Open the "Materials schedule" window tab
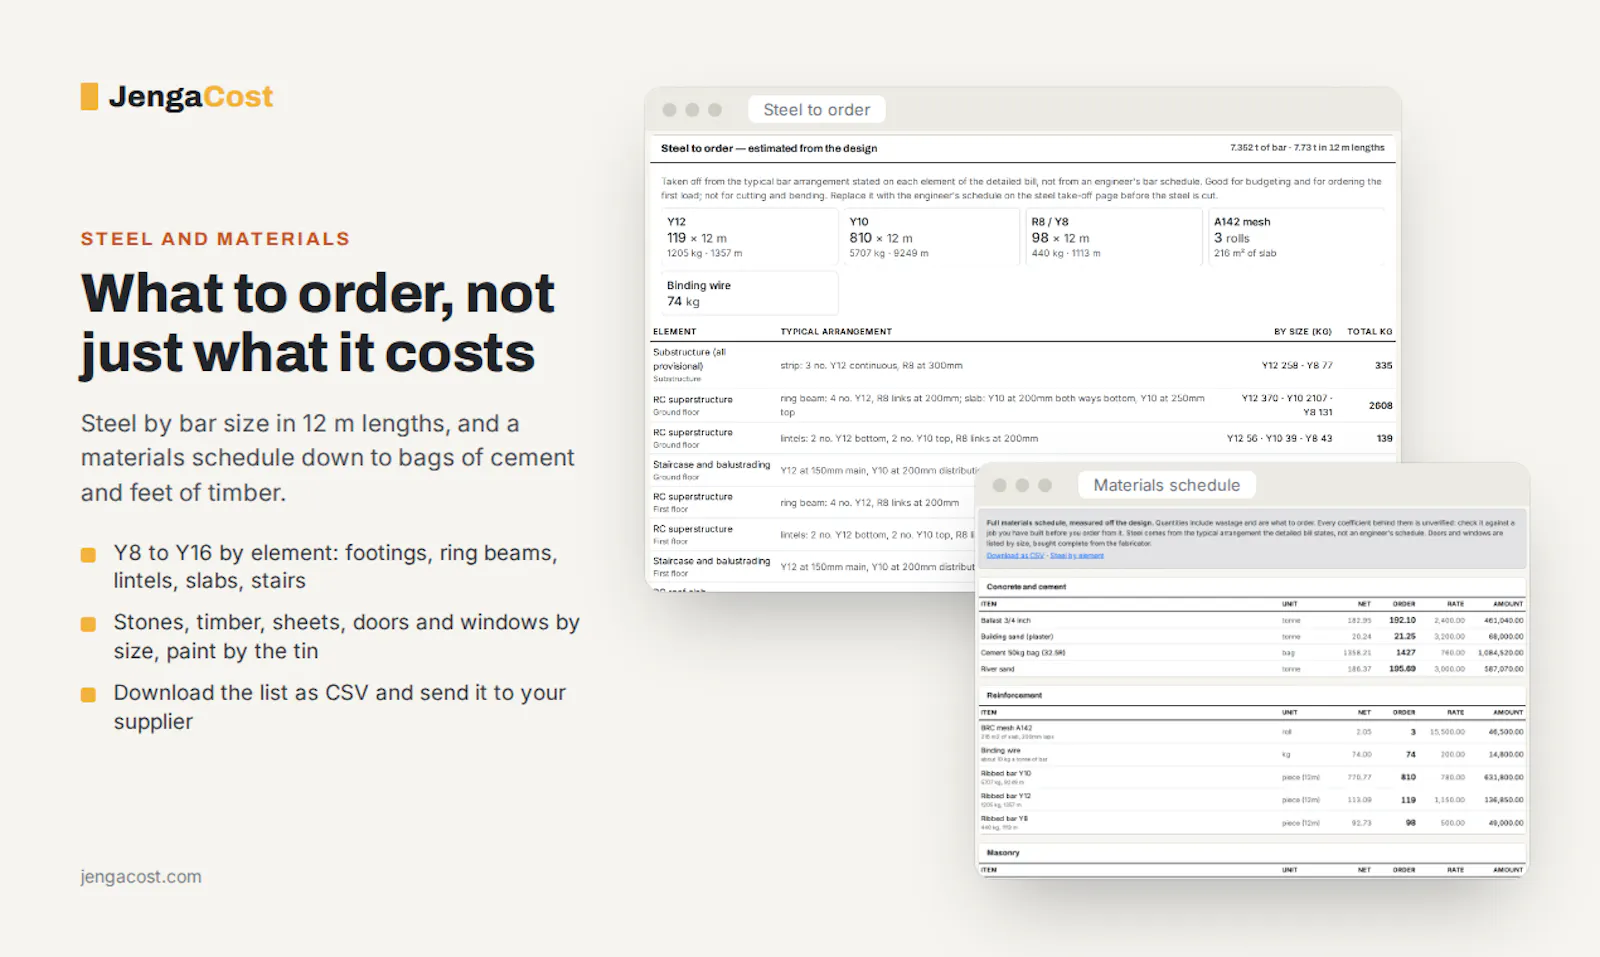This screenshot has height=957, width=1600. [1166, 485]
